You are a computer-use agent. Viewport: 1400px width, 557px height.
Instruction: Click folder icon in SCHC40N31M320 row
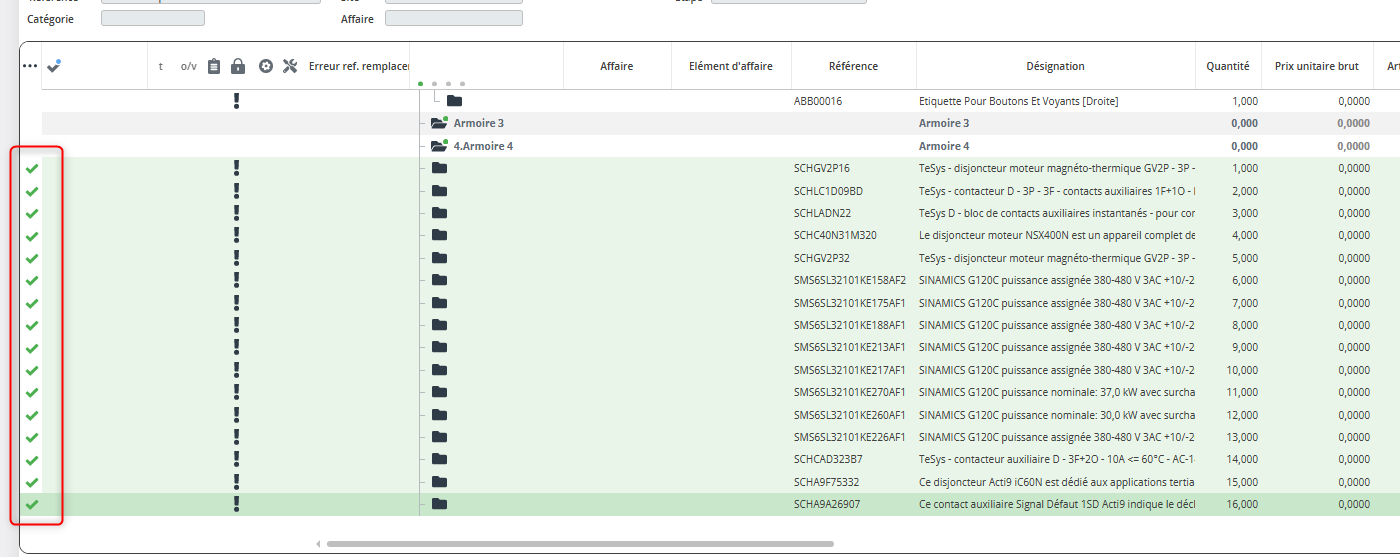[x=439, y=235]
